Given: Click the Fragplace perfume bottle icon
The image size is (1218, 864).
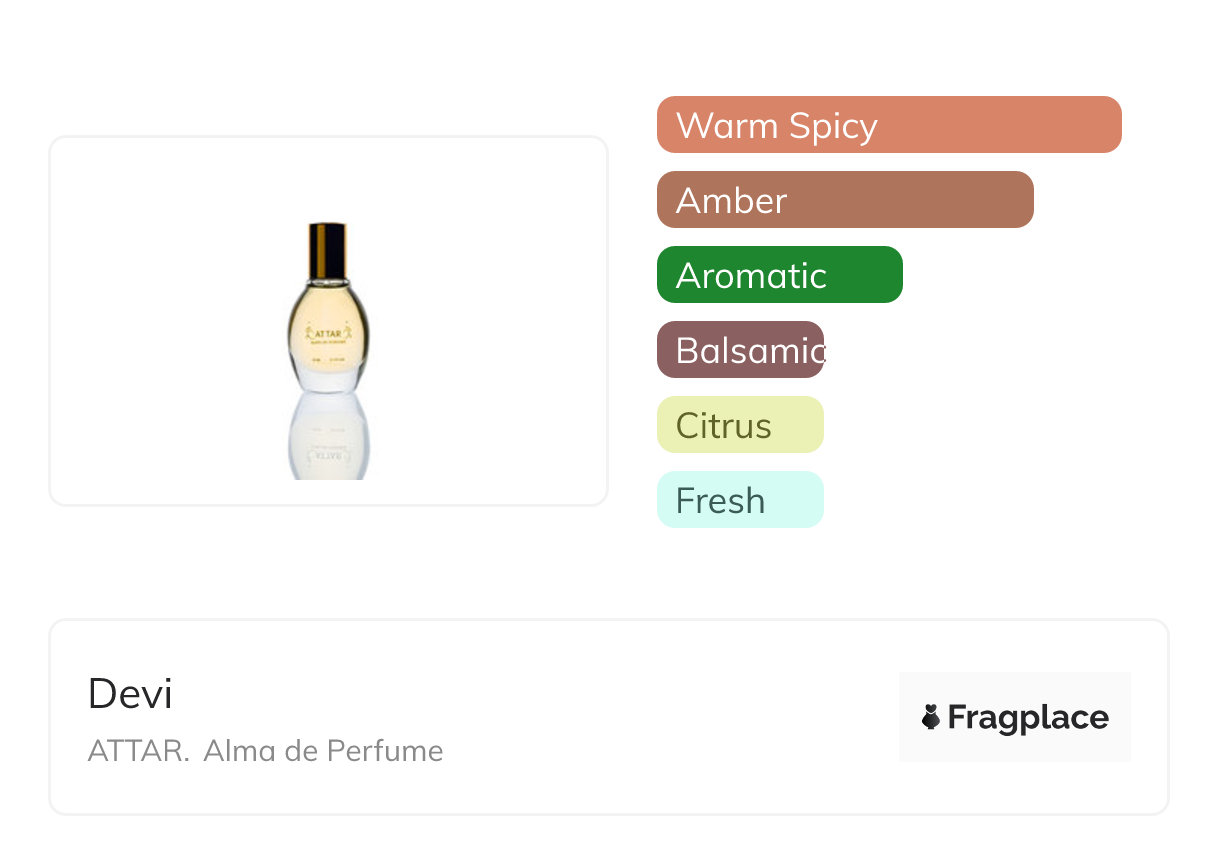Looking at the screenshot, I should [931, 717].
